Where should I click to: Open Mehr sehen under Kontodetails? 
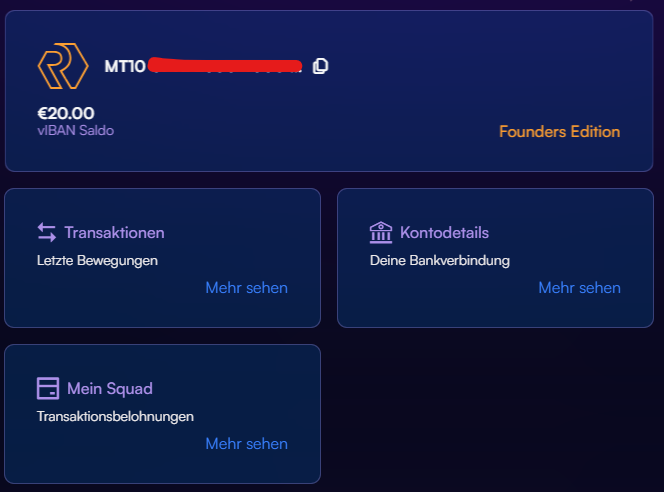click(x=579, y=288)
